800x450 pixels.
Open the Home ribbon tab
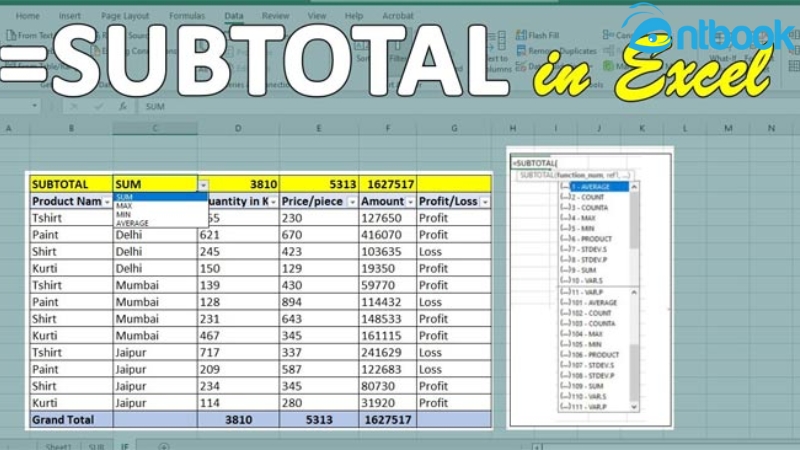coord(28,16)
